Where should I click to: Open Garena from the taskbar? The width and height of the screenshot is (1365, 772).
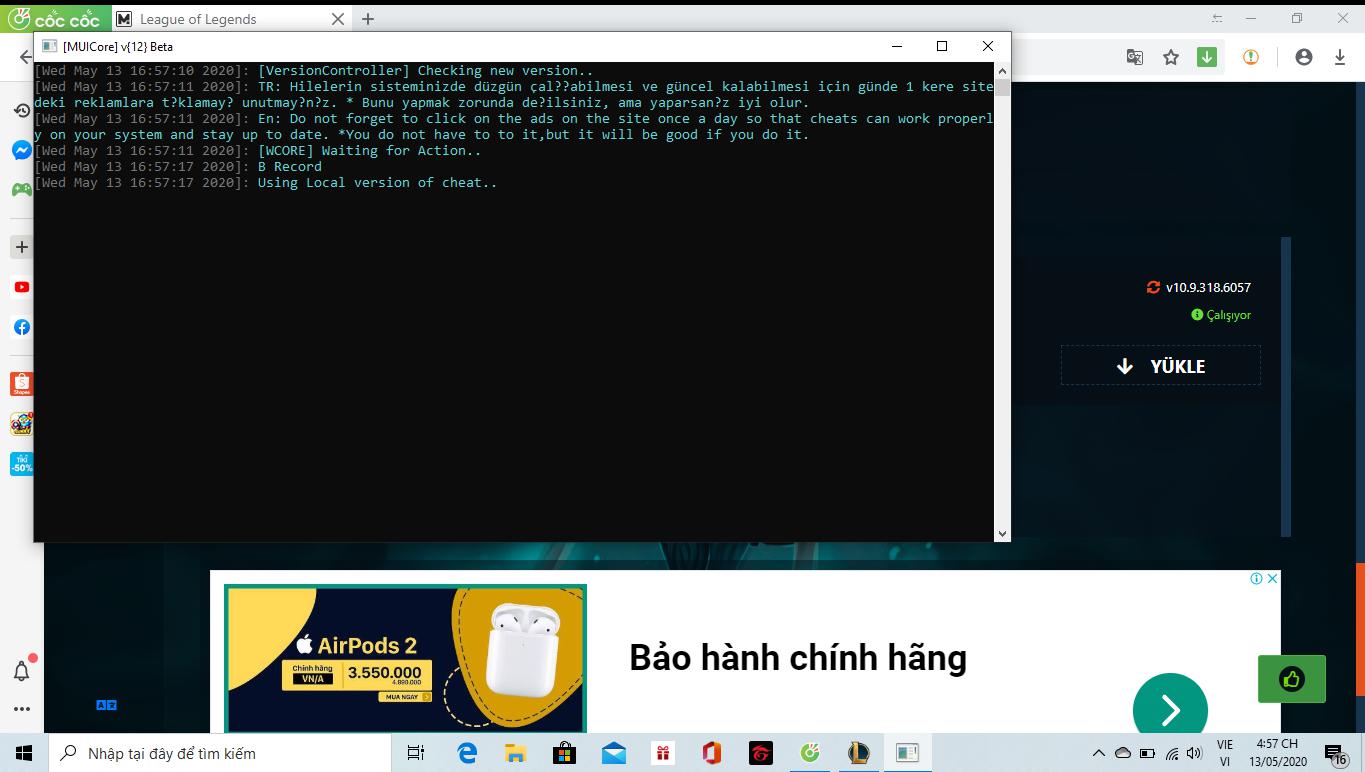(x=760, y=753)
